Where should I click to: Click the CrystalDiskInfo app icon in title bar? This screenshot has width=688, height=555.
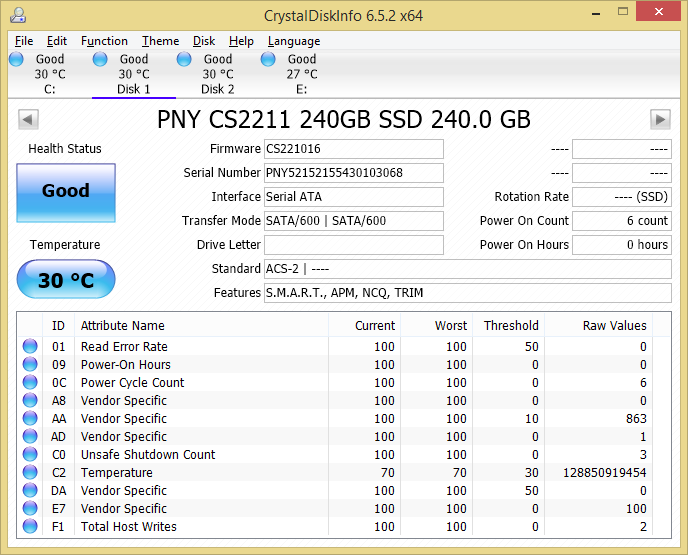tap(17, 15)
